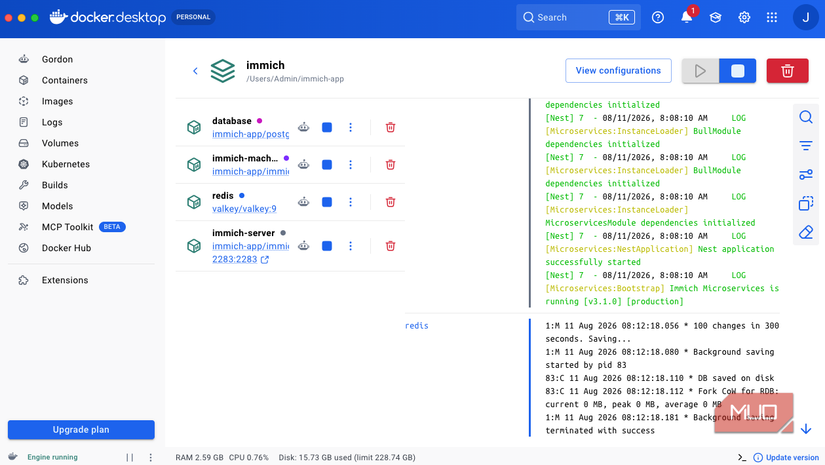
Task: Ask Gordon about immich-mach container
Action: click(x=304, y=165)
